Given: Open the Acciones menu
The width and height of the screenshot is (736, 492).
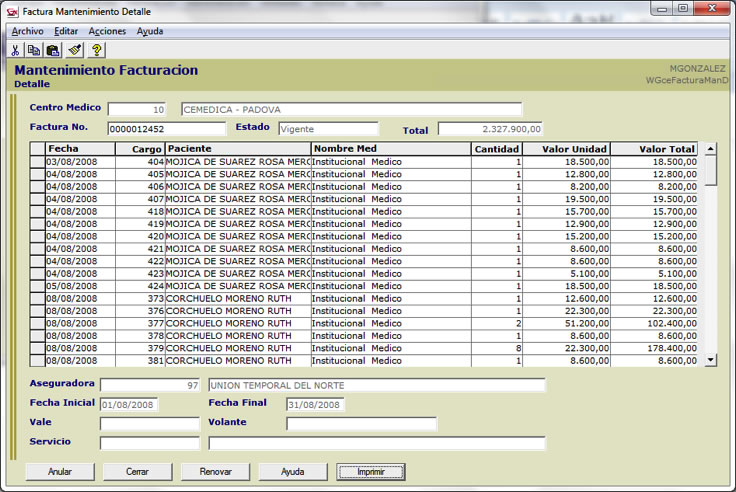Looking at the screenshot, I should pyautogui.click(x=107, y=31).
